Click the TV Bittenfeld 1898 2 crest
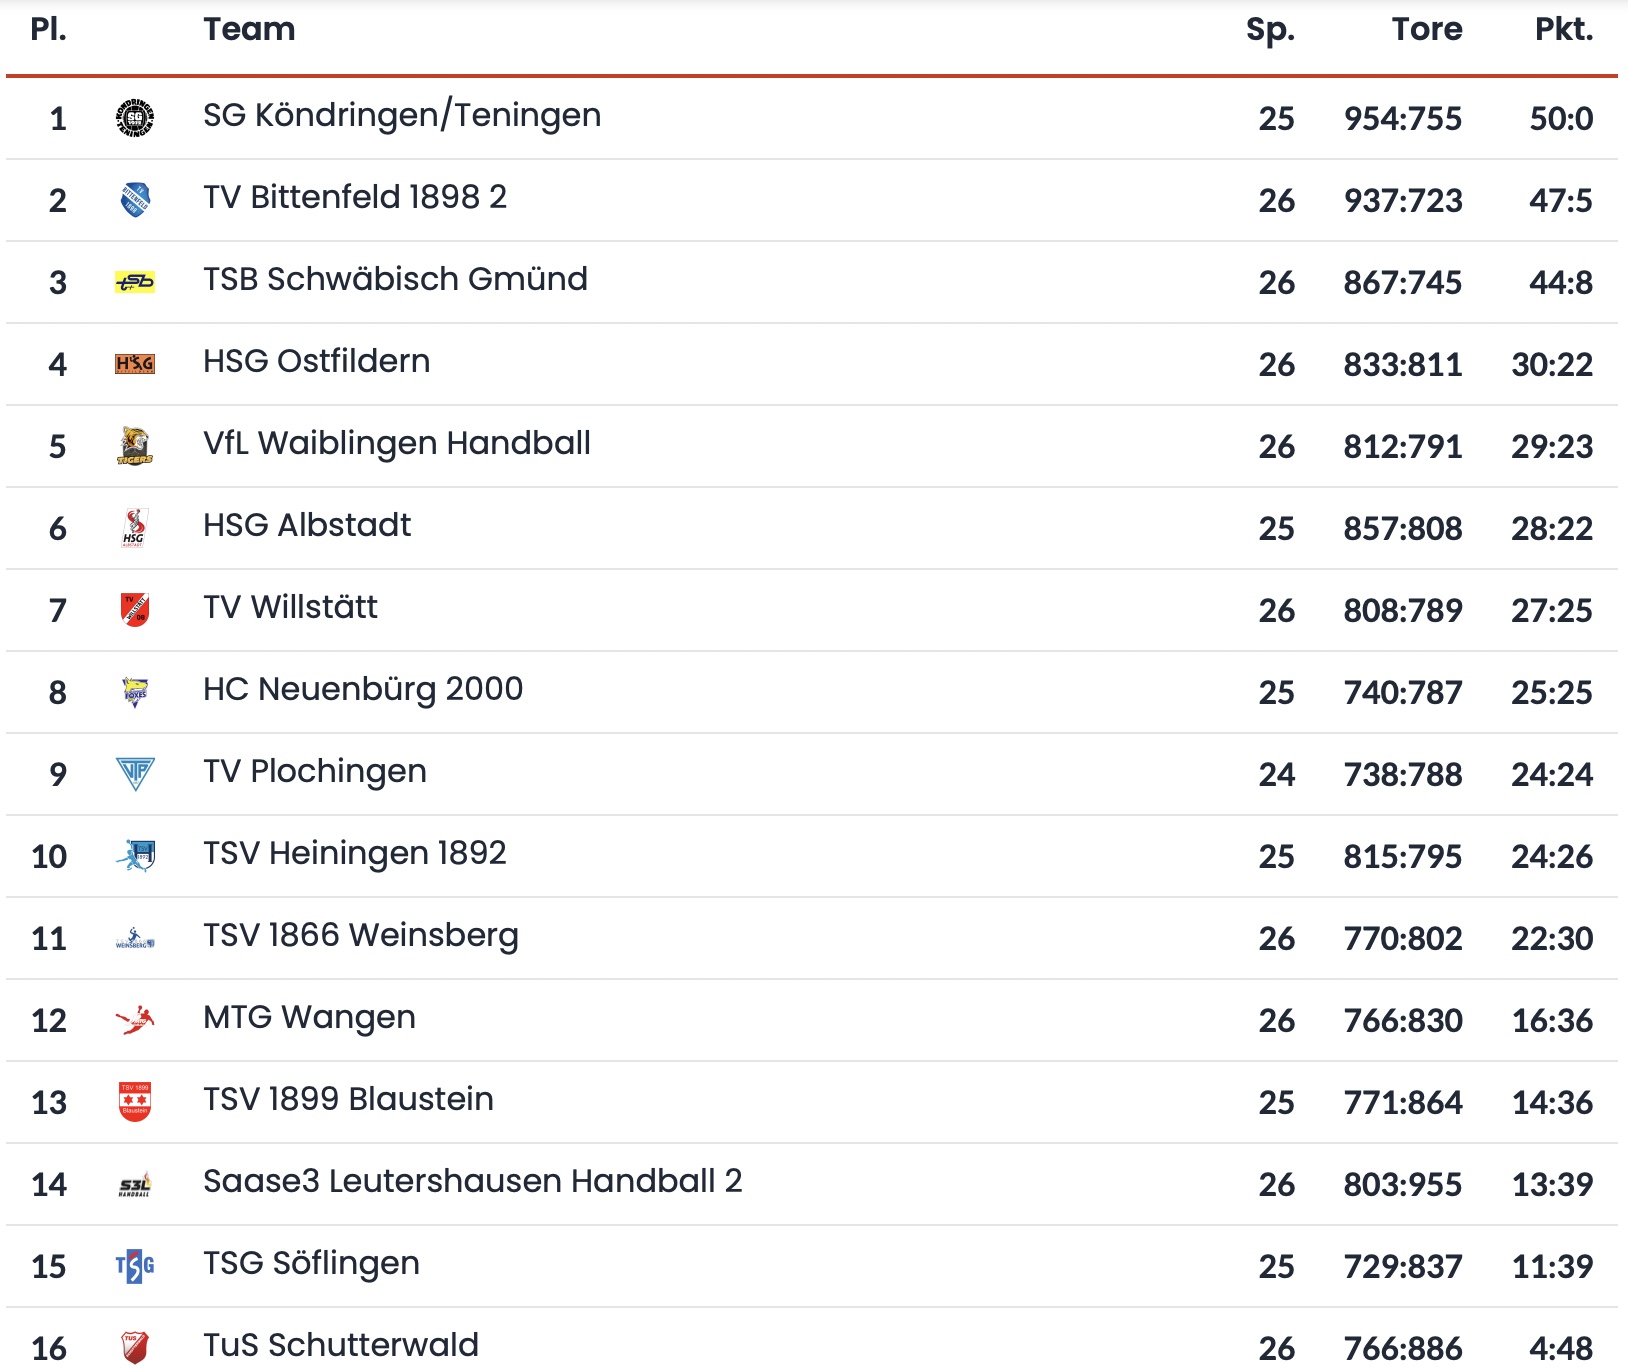Image resolution: width=1628 pixels, height=1368 pixels. [x=135, y=200]
